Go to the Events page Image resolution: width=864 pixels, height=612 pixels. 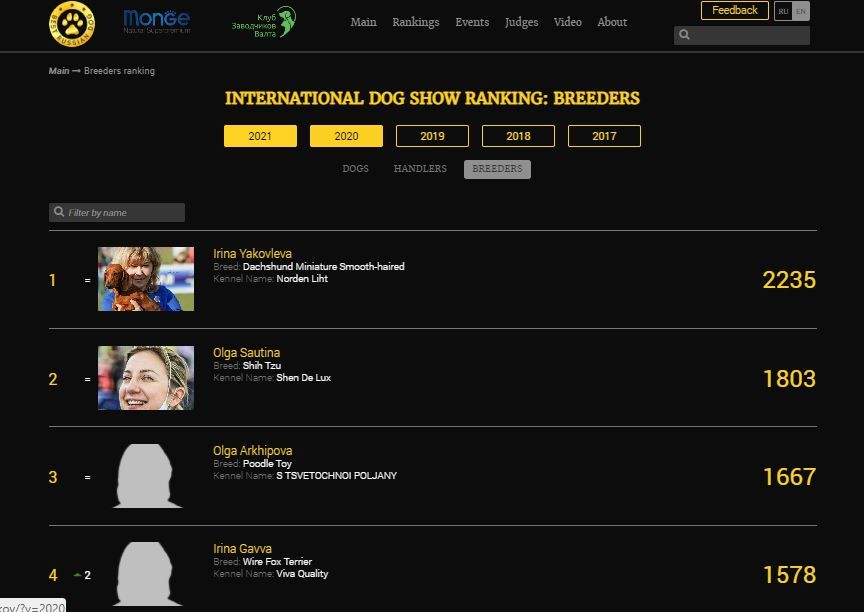[x=472, y=22]
